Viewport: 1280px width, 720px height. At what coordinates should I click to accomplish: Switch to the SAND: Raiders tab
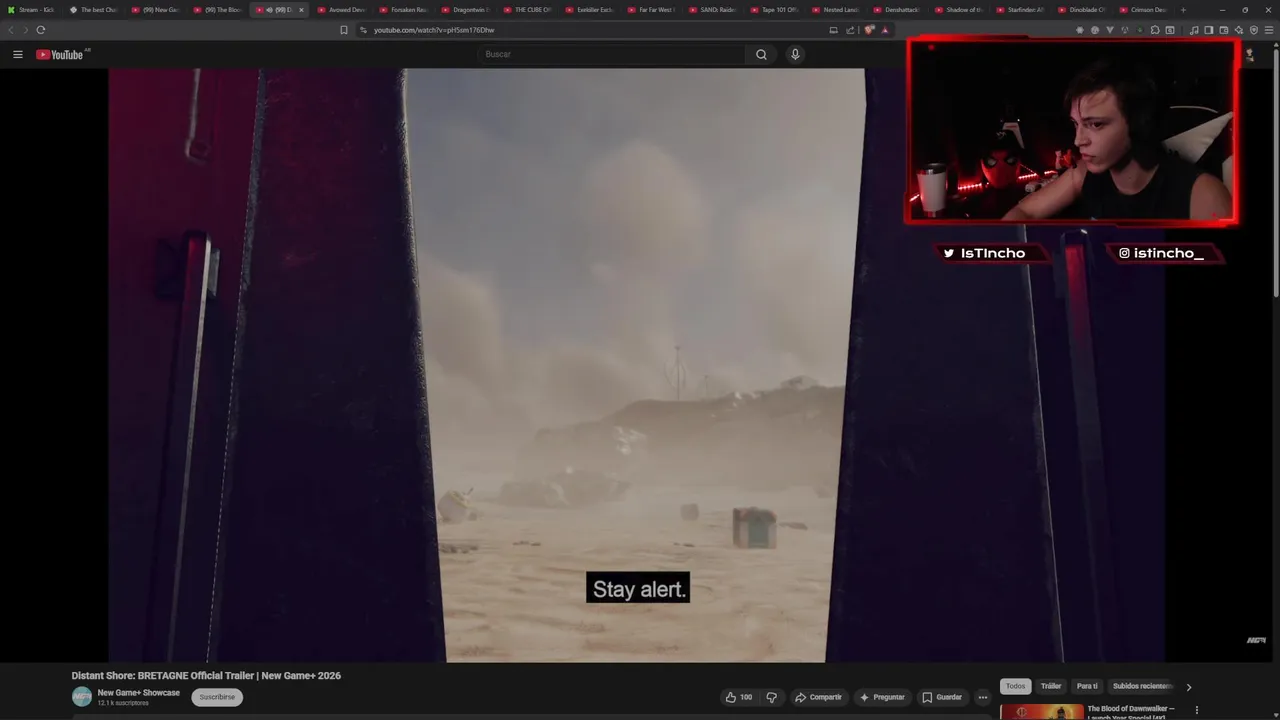(x=713, y=10)
